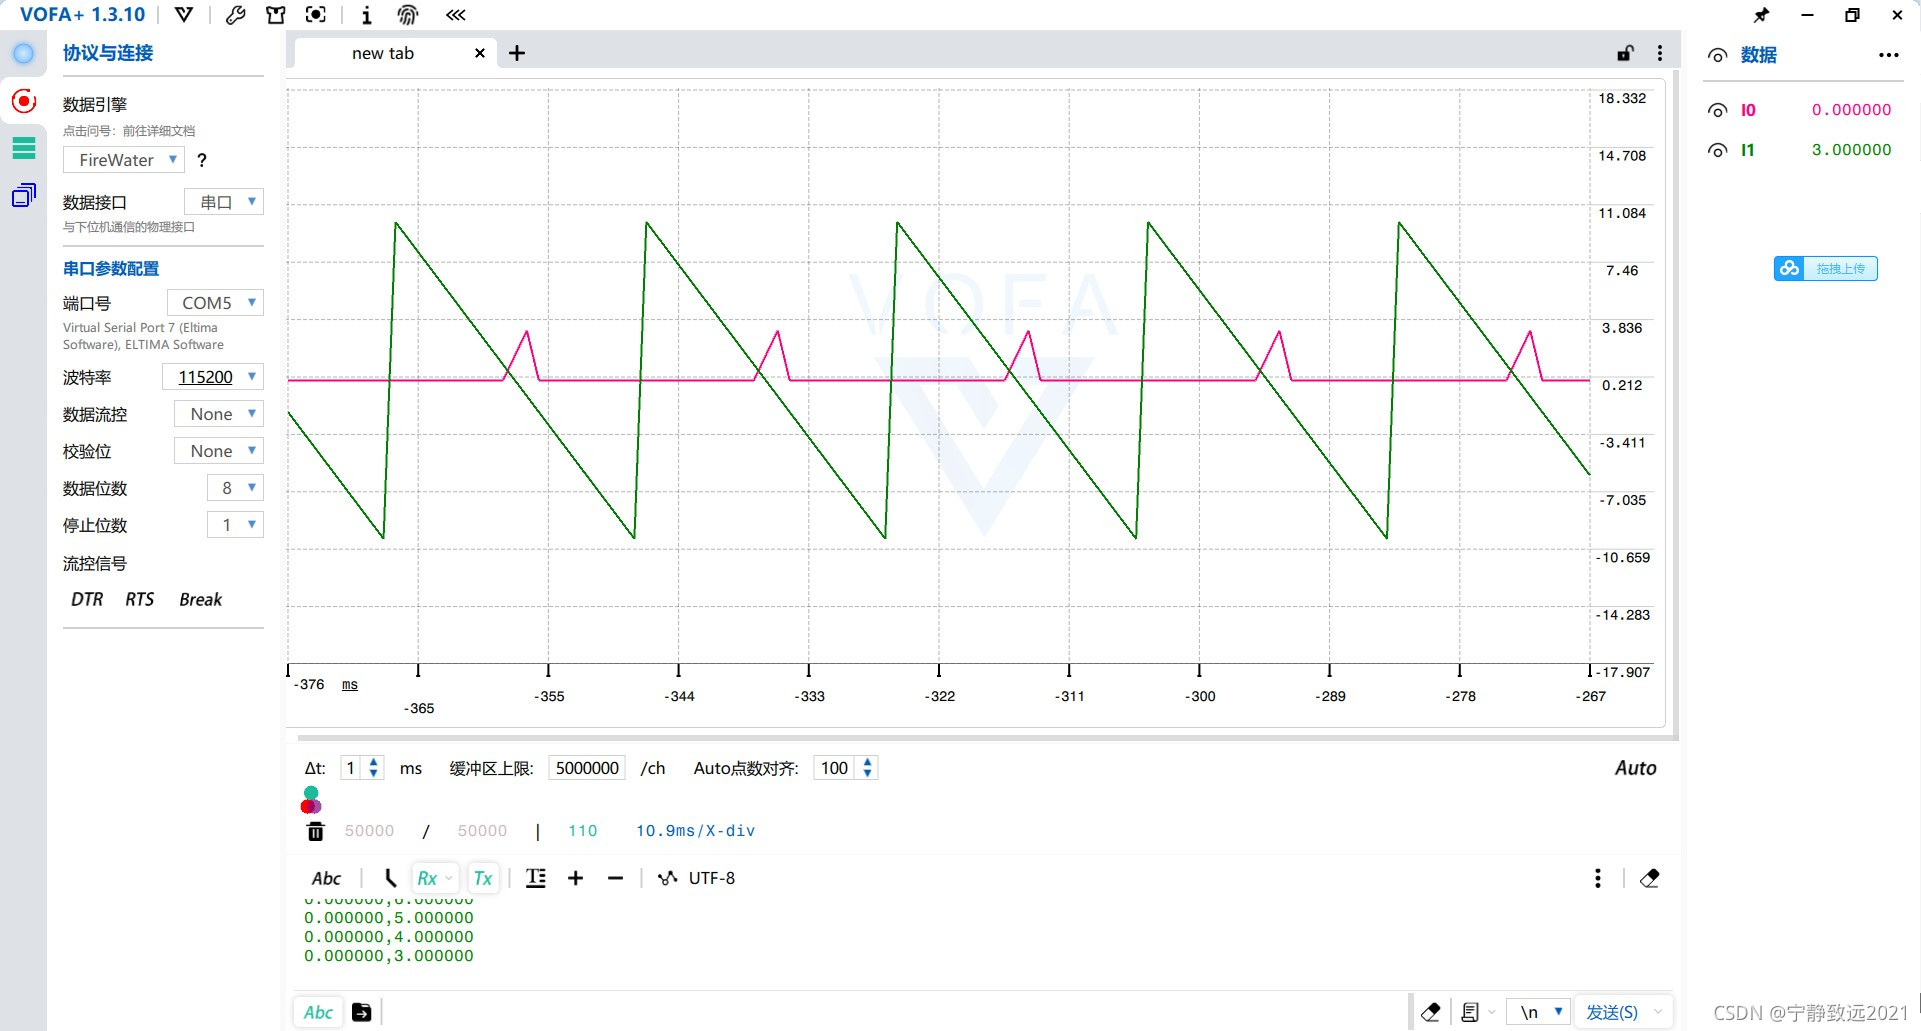Click the cloud upload button
Image resolution: width=1921 pixels, height=1031 pixels.
(x=1825, y=268)
